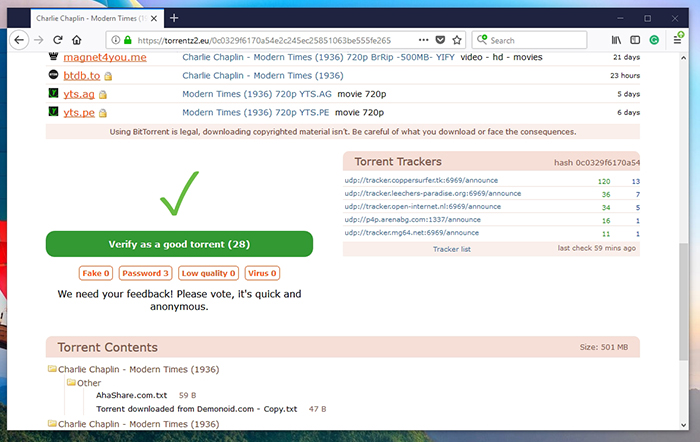700x442 pixels.
Task: Vote Virus 0 for this torrent
Action: 262,273
